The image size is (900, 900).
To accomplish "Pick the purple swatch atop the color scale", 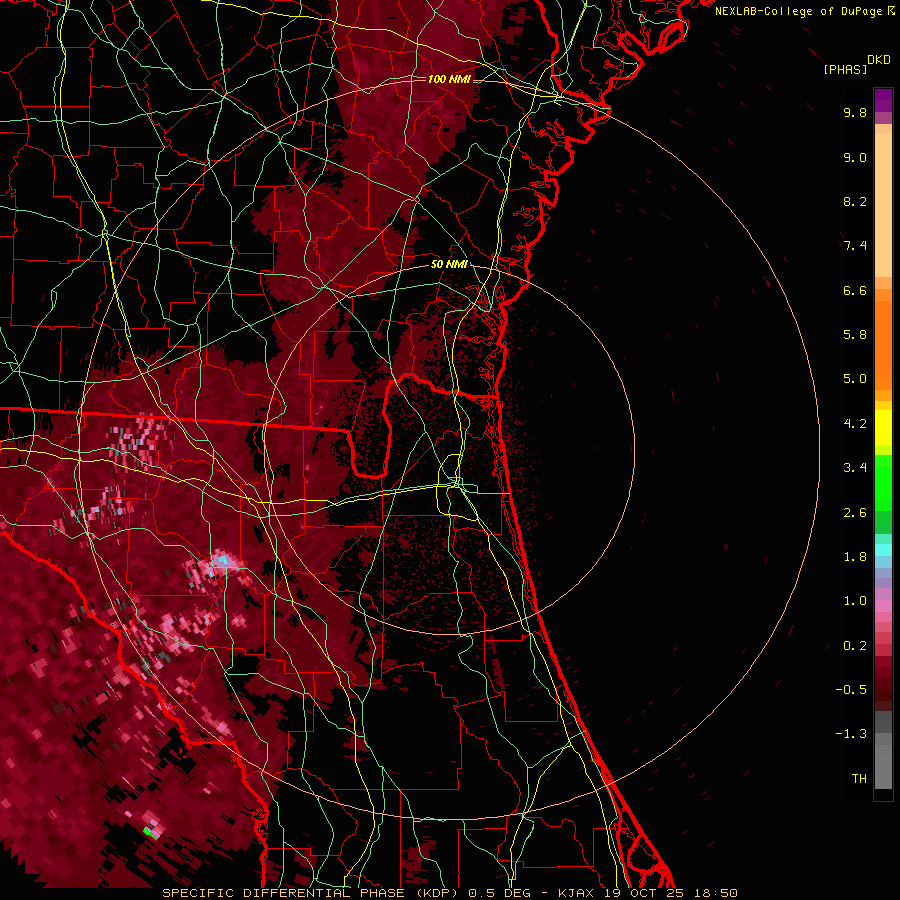I will (x=883, y=100).
